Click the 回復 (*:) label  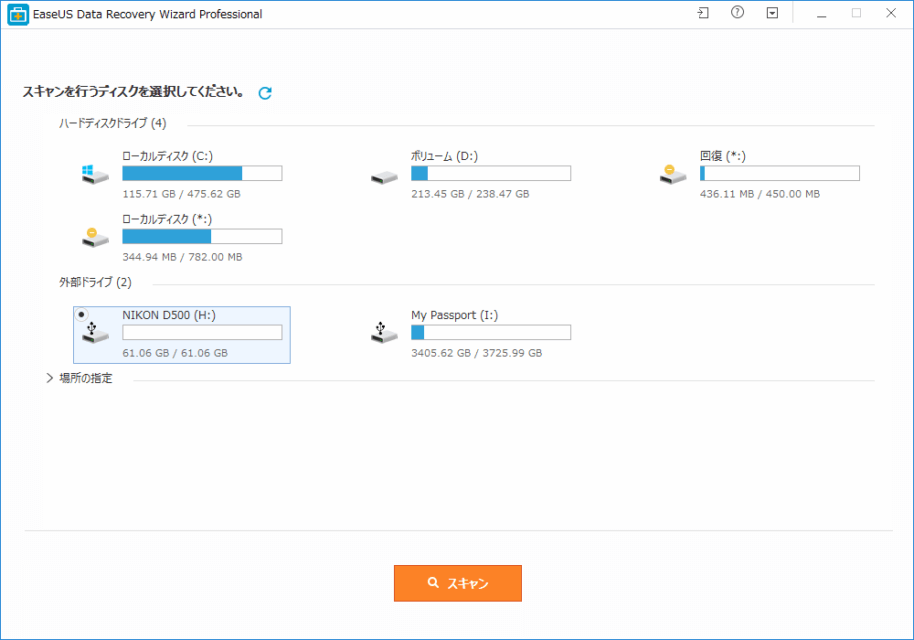tap(723, 156)
